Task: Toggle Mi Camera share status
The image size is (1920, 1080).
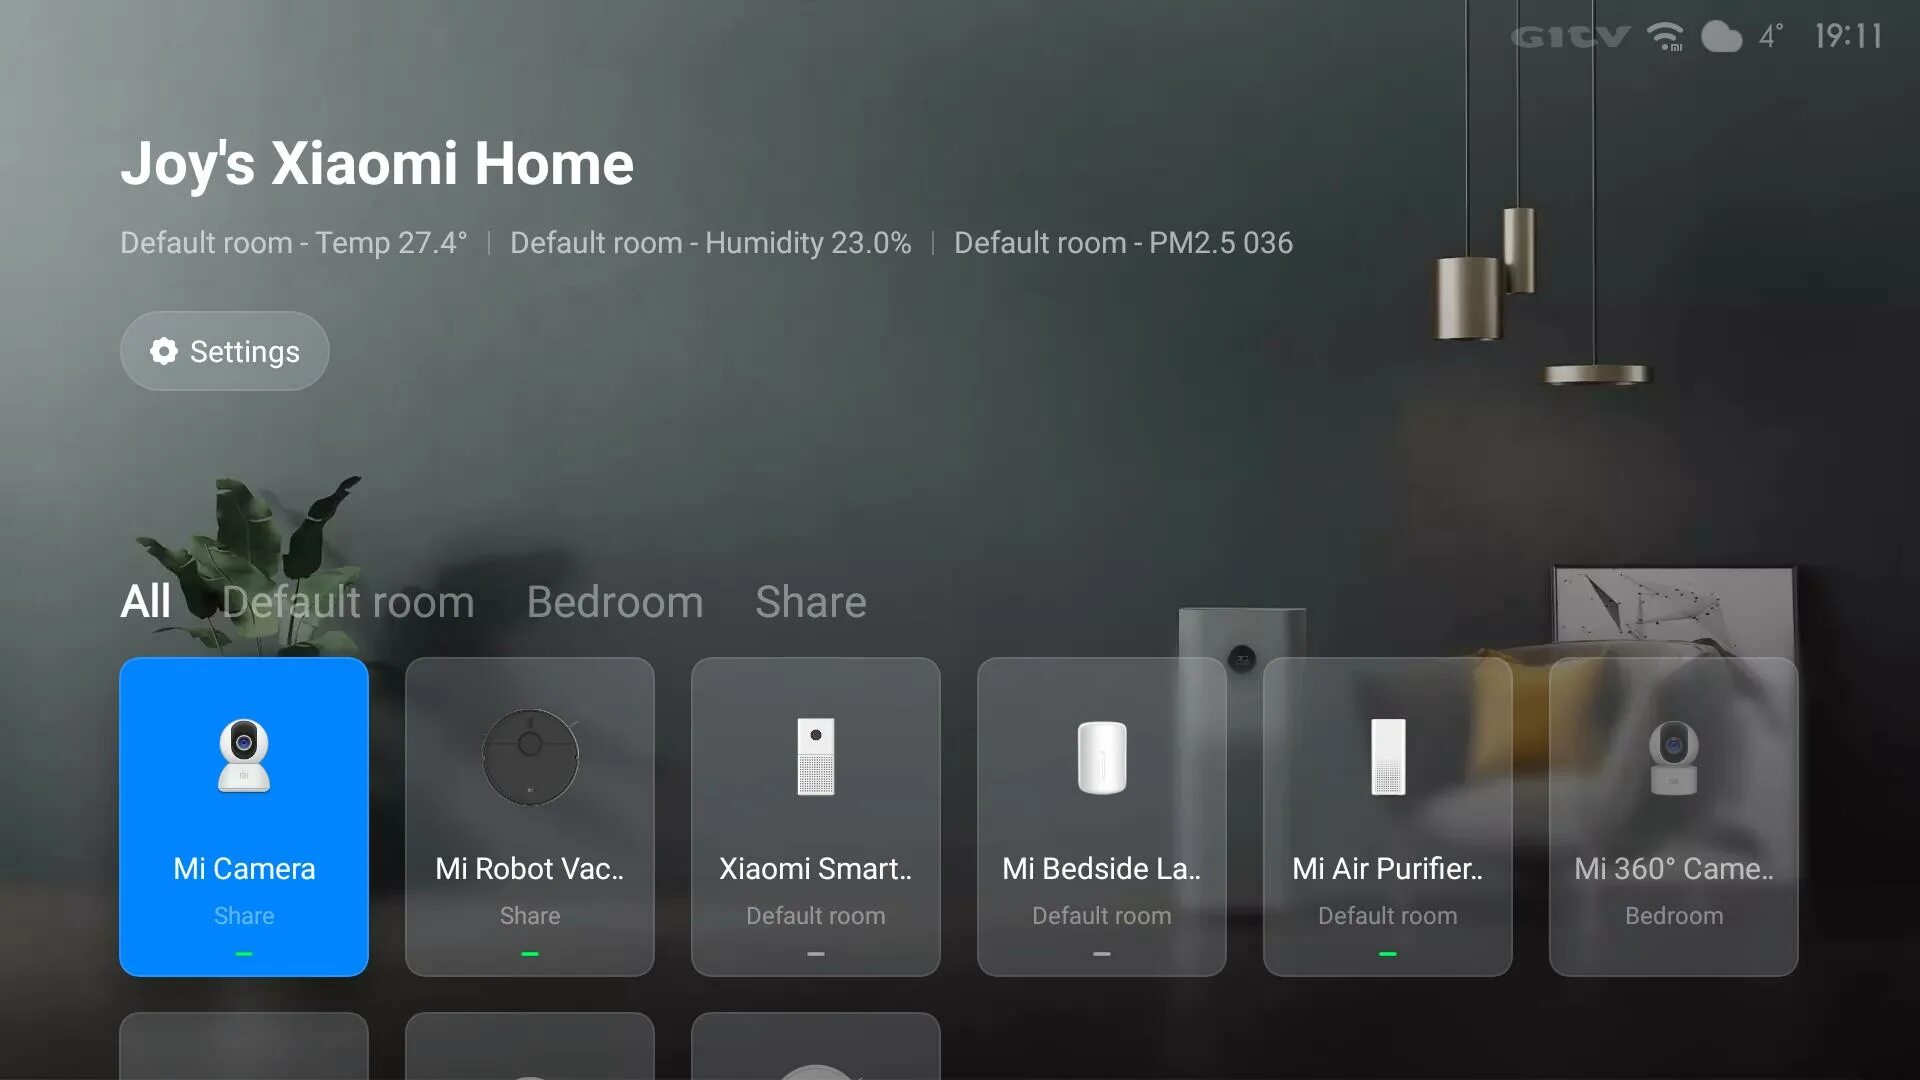Action: coord(243,915)
